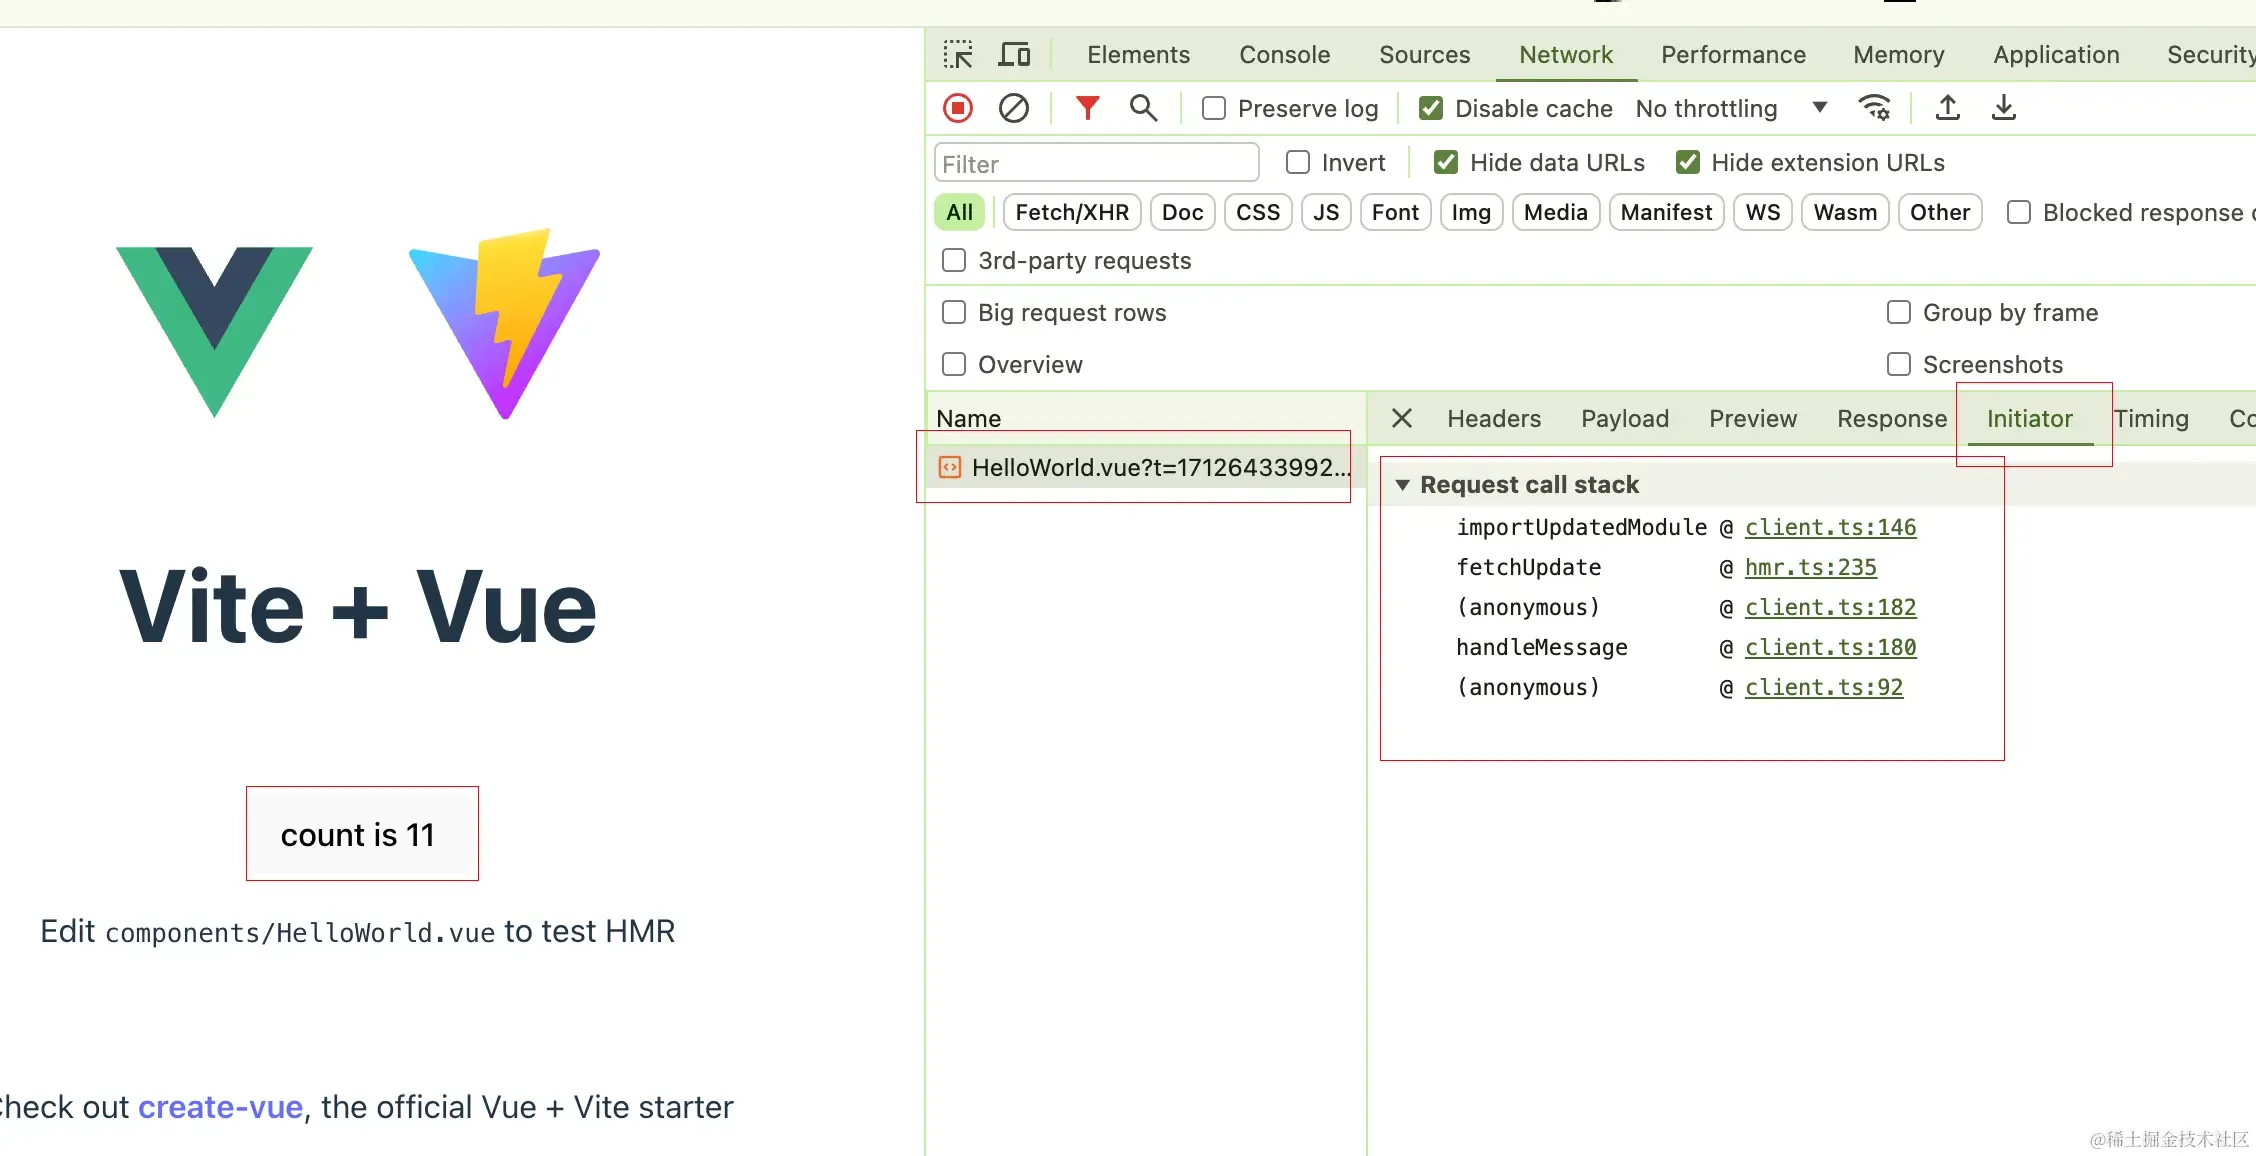Toggle the red filter funnel icon
2256x1156 pixels.
(x=1087, y=107)
